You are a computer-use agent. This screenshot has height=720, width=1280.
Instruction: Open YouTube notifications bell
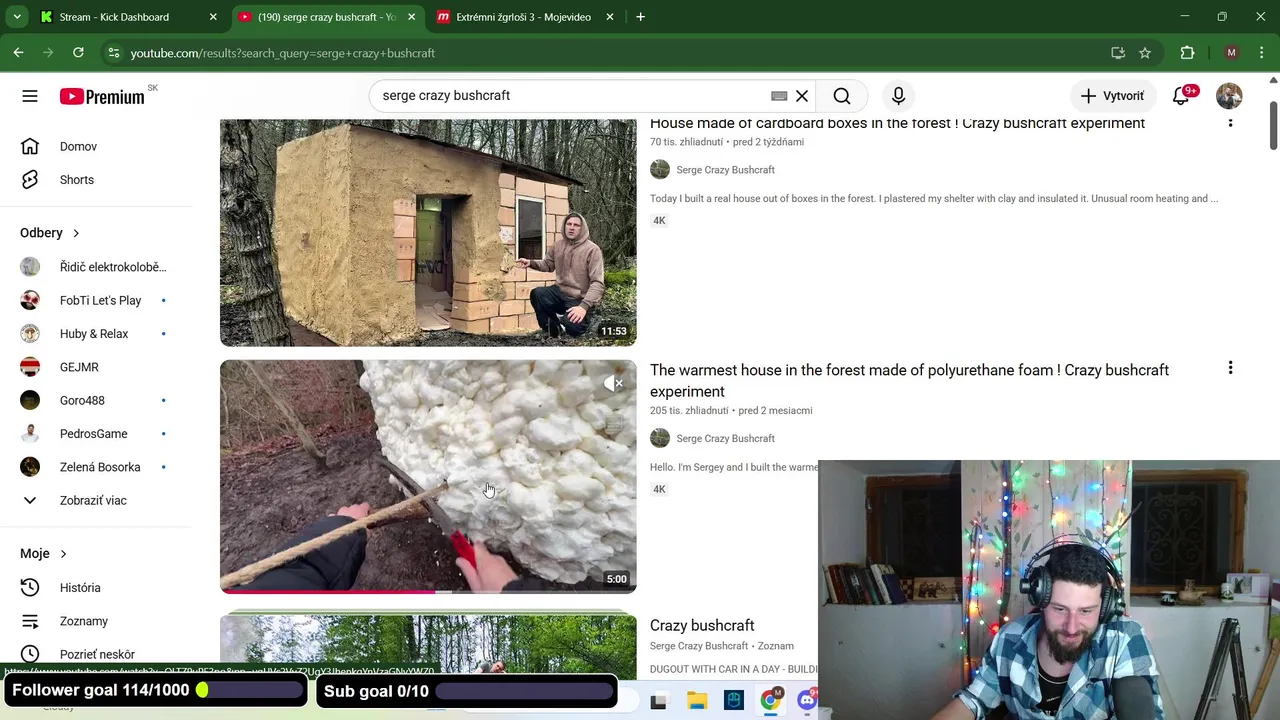click(x=1181, y=96)
